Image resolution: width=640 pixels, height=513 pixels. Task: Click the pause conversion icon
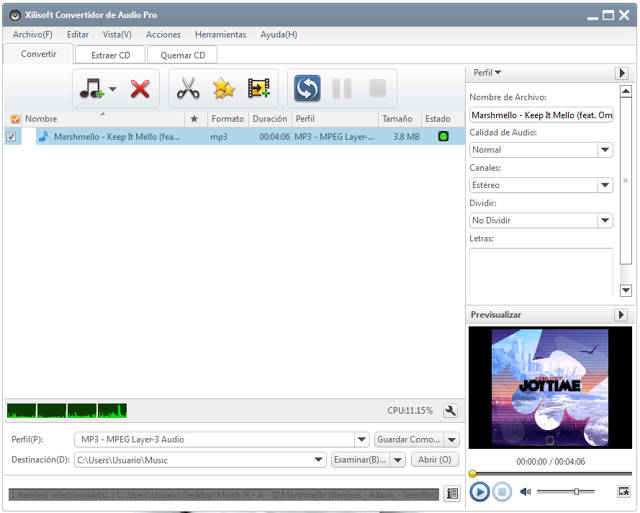(x=342, y=89)
